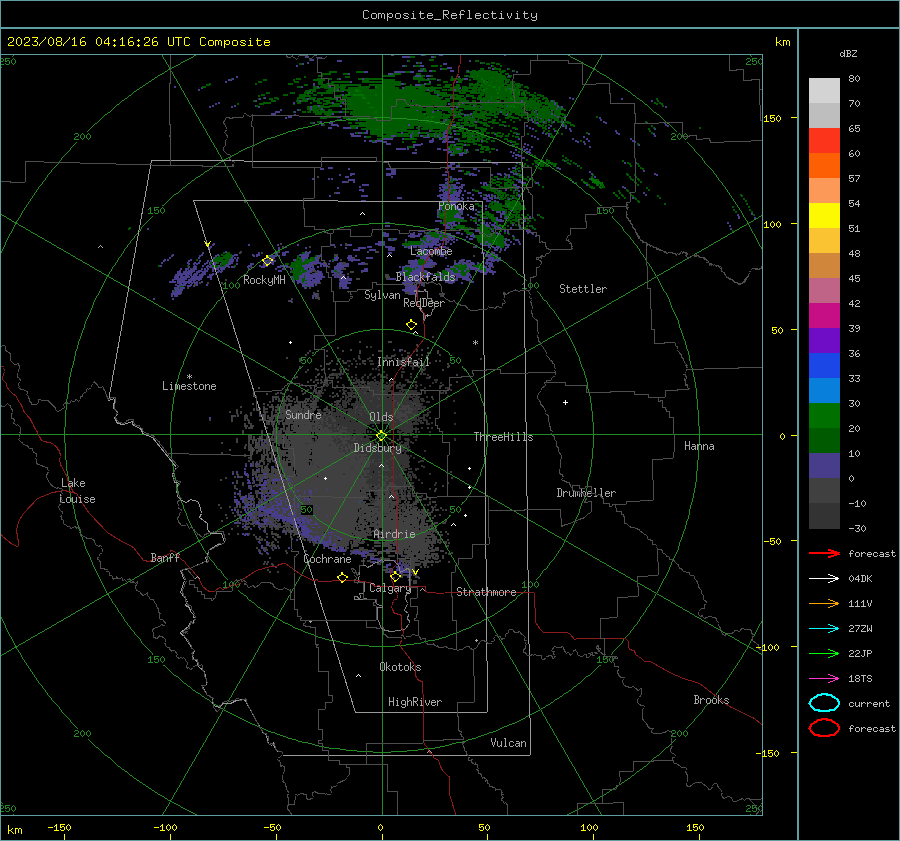Click the orange 57-60 dBZ color swatch
The width and height of the screenshot is (900, 841).
tap(824, 166)
